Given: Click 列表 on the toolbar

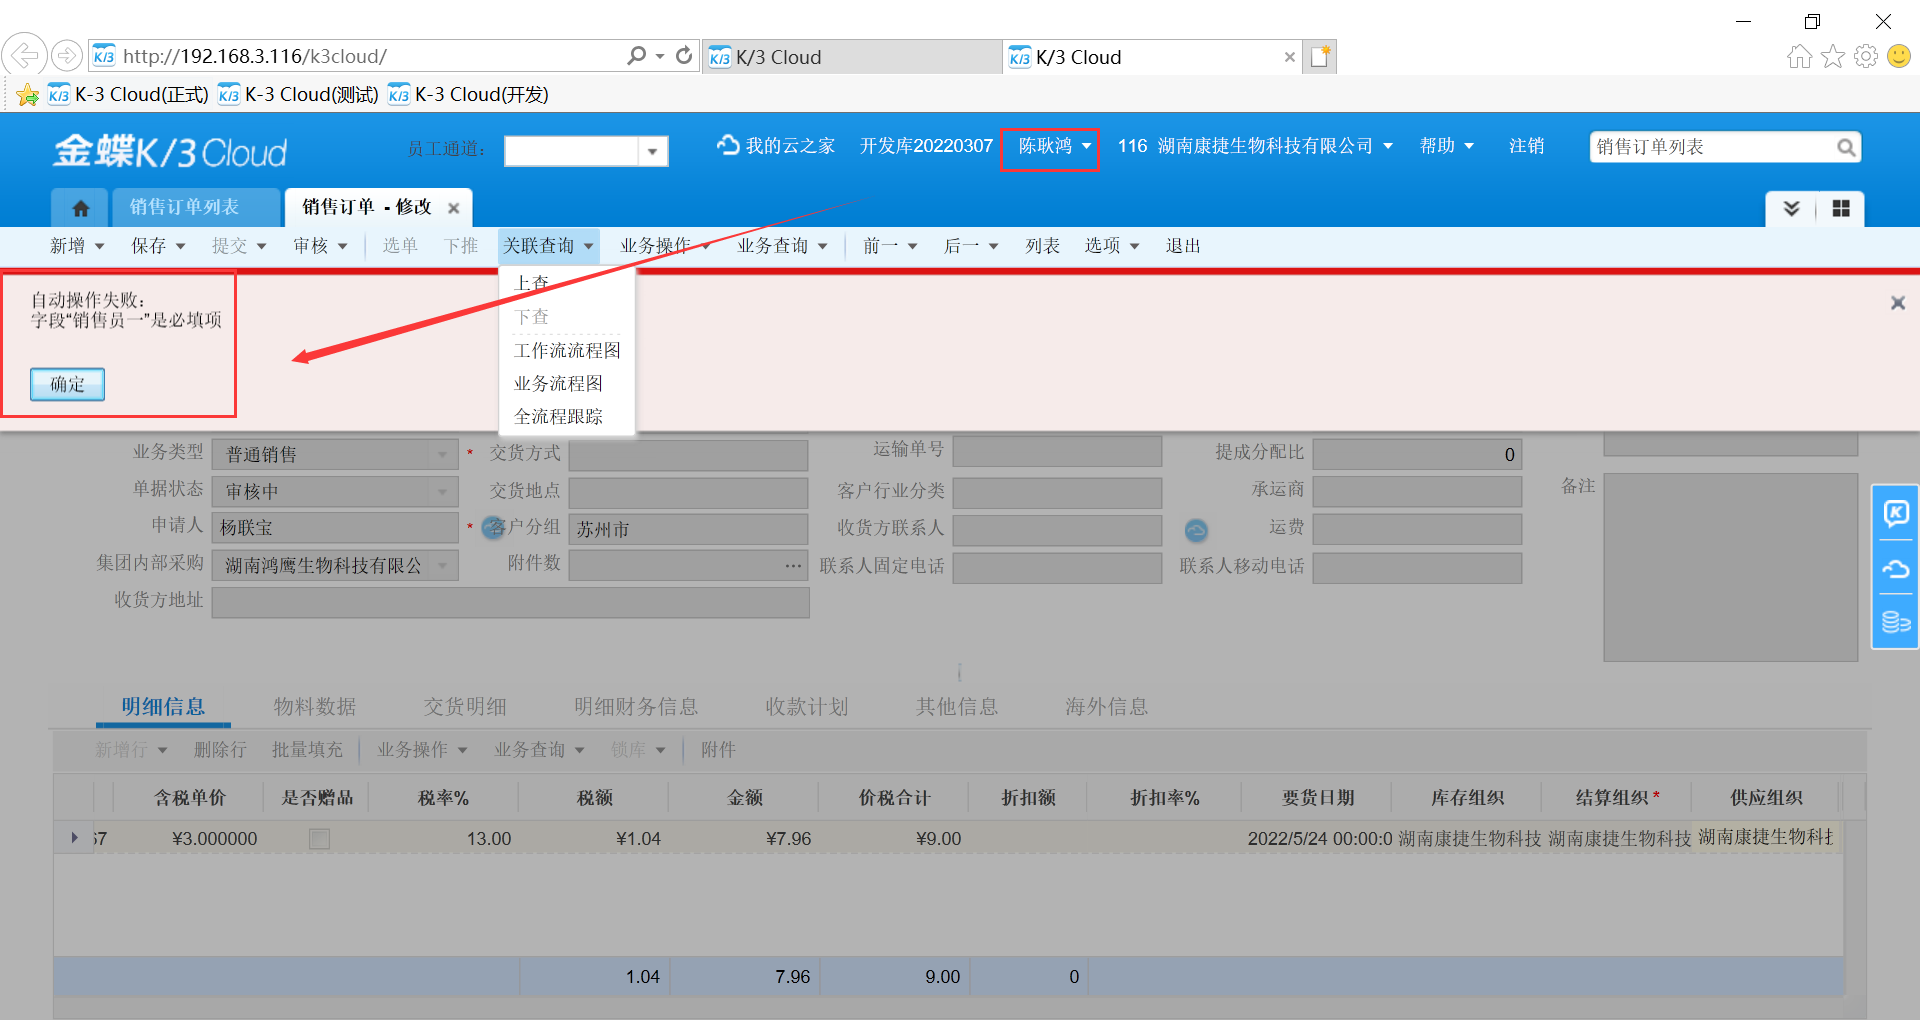Looking at the screenshot, I should (1042, 246).
